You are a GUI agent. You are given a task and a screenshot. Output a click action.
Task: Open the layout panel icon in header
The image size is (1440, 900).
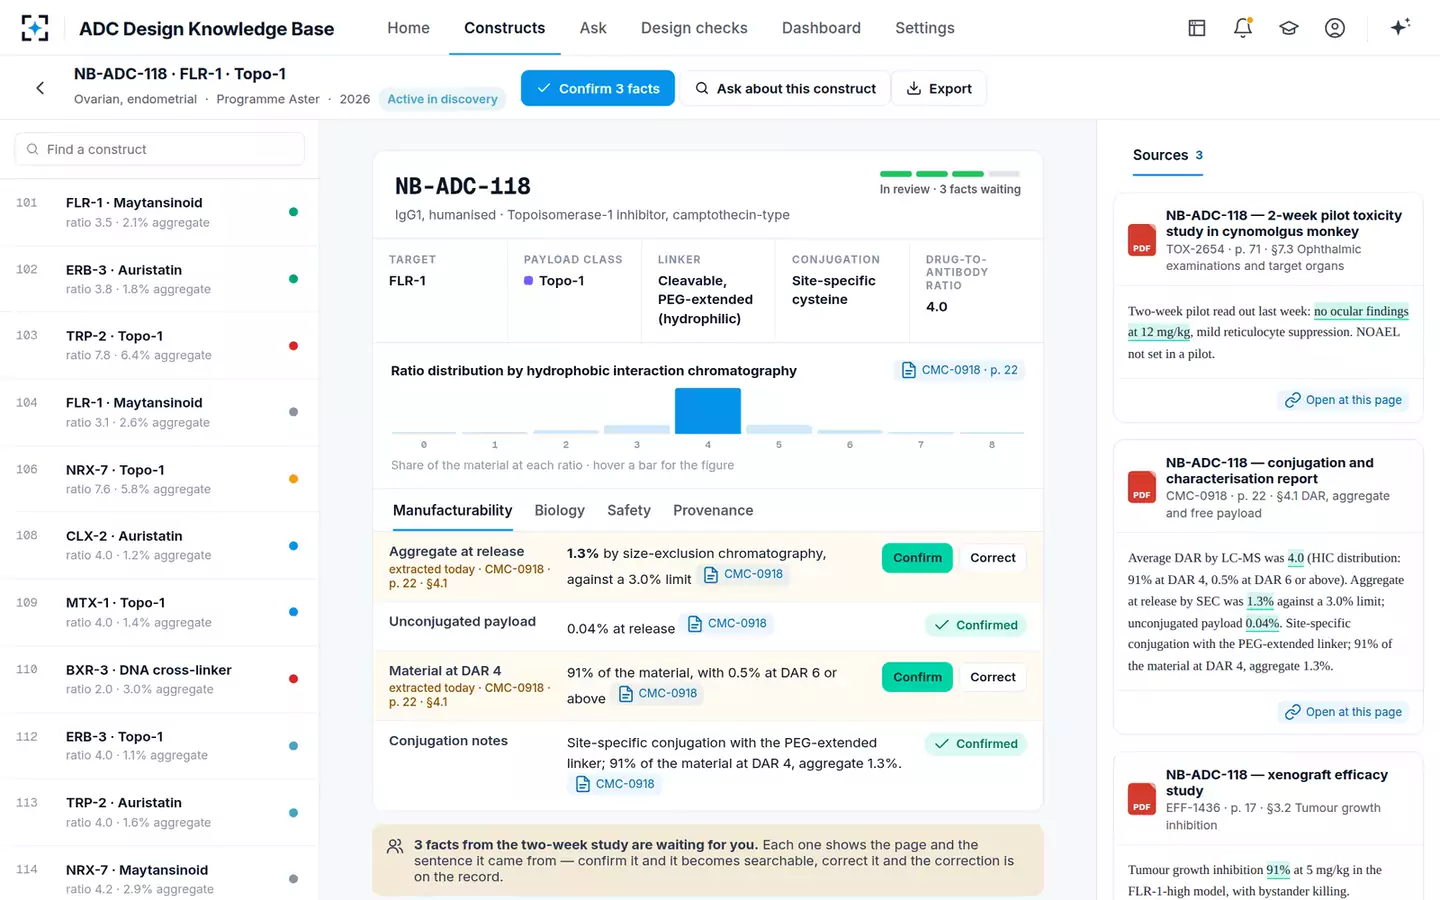pos(1197,28)
